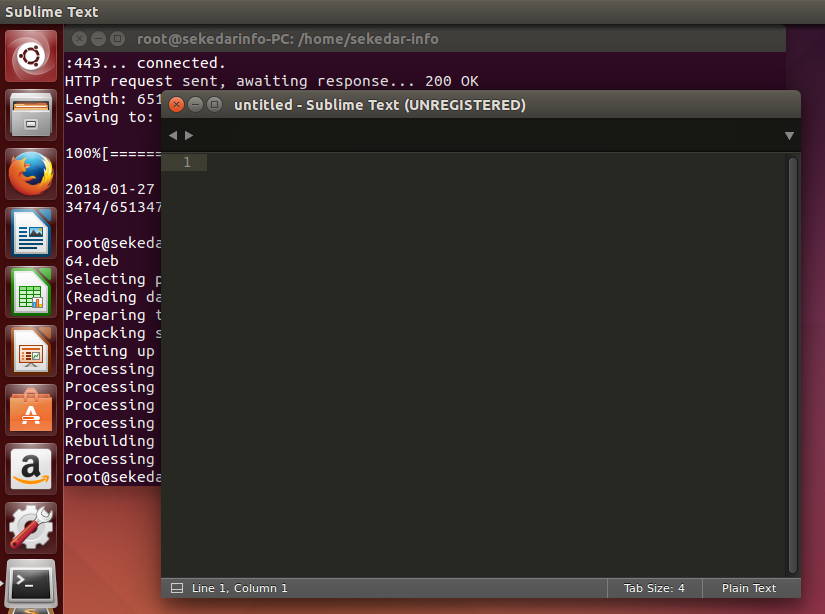Open Firefox from the launcher

pyautogui.click(x=30, y=173)
